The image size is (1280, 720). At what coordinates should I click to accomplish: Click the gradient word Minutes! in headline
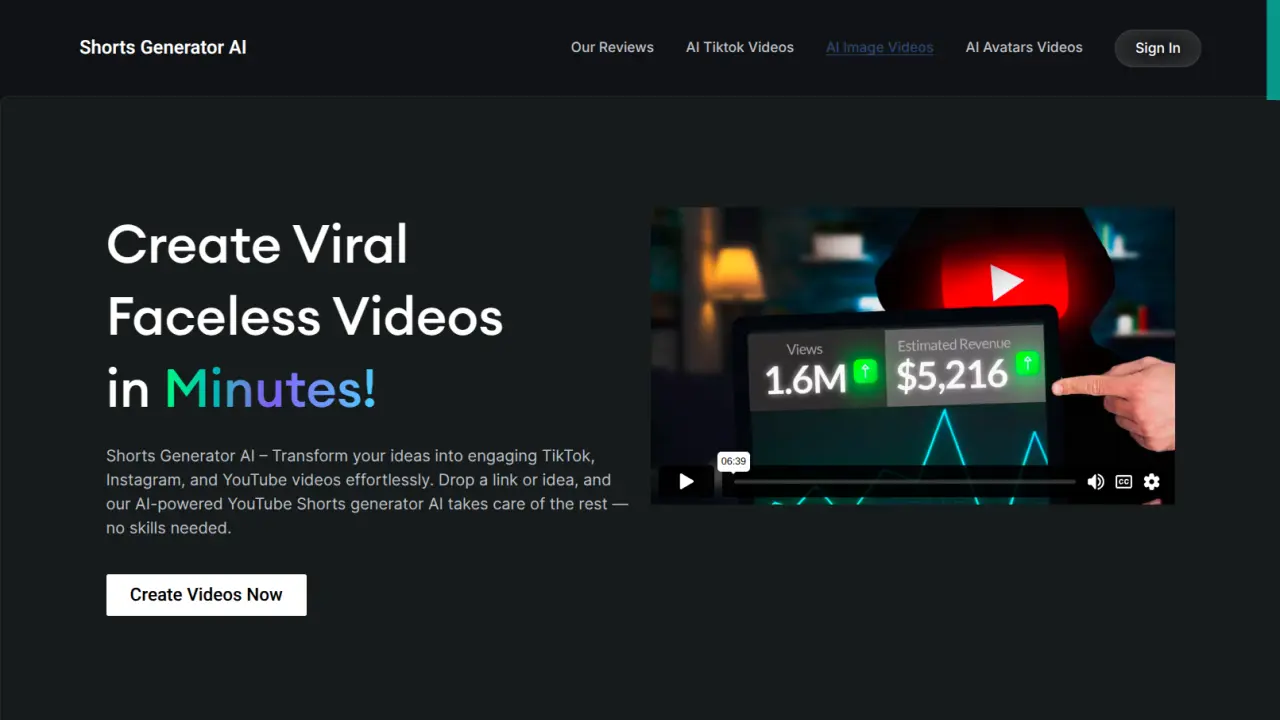click(270, 389)
